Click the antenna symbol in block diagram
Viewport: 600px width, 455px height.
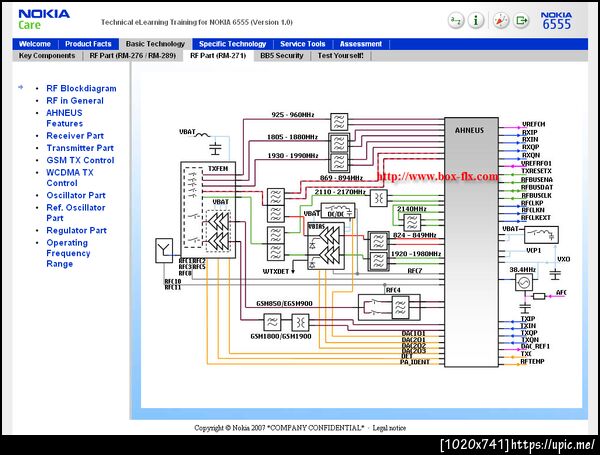(164, 250)
